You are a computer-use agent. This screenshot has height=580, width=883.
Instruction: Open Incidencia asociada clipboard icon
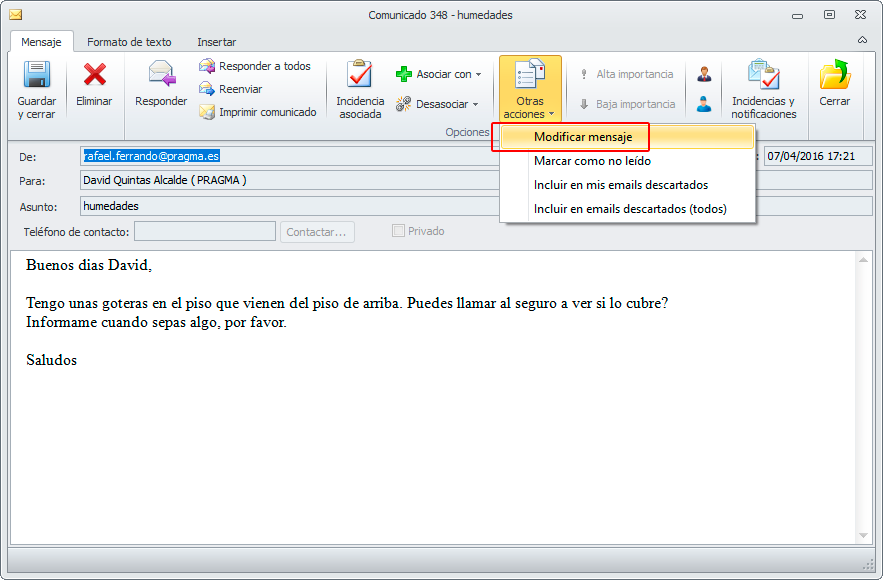click(x=360, y=74)
